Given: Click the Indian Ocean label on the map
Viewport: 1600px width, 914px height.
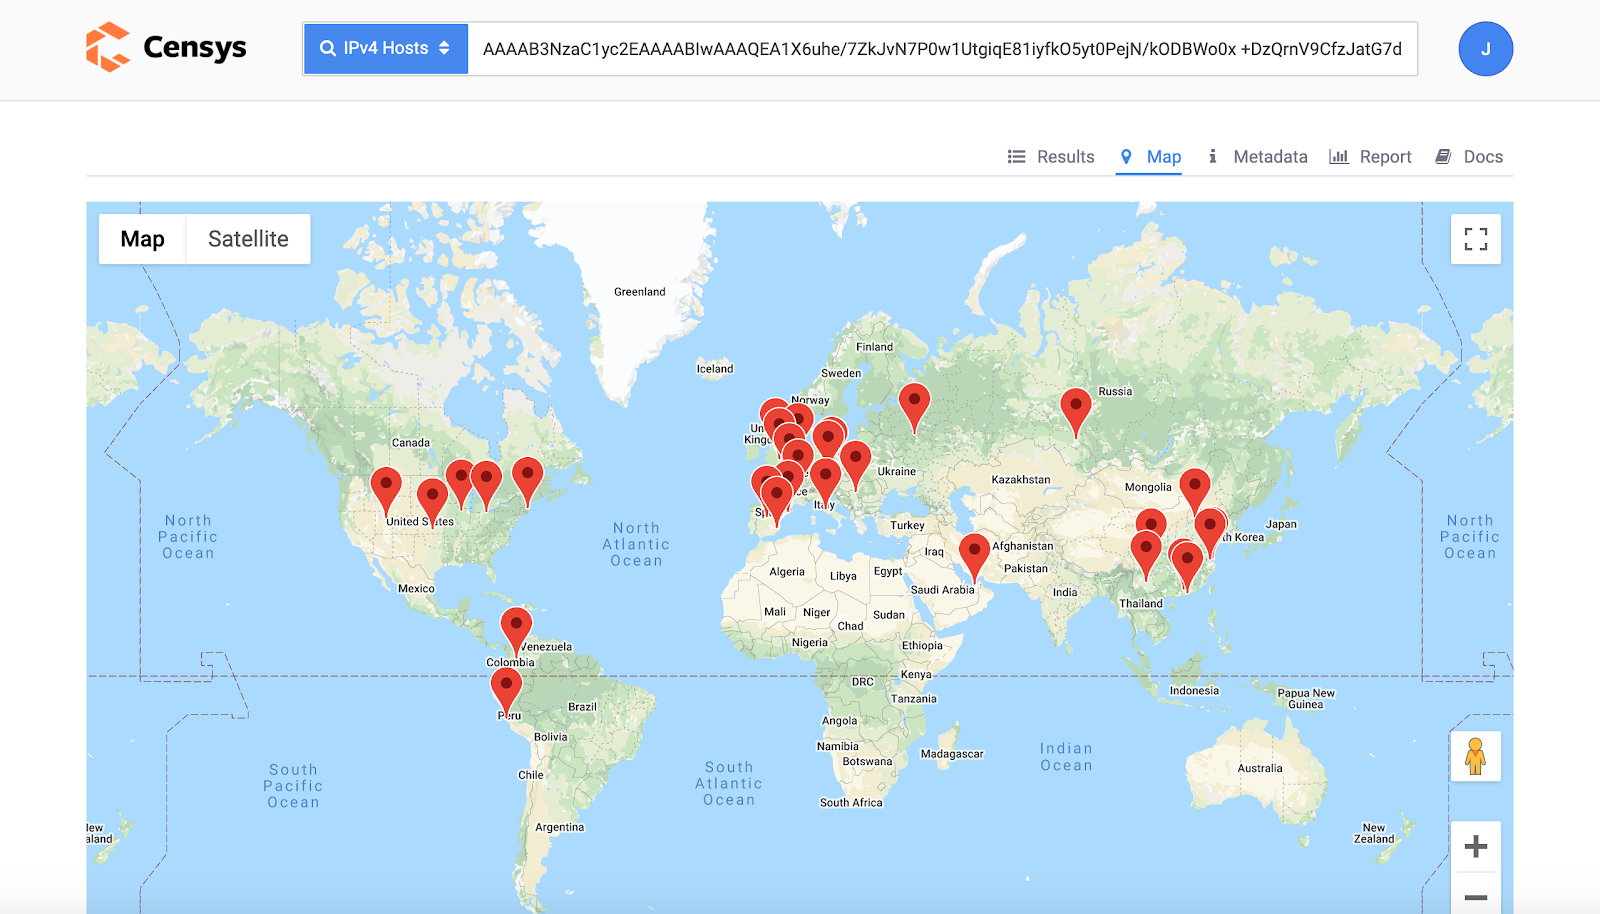Looking at the screenshot, I should [x=1066, y=757].
